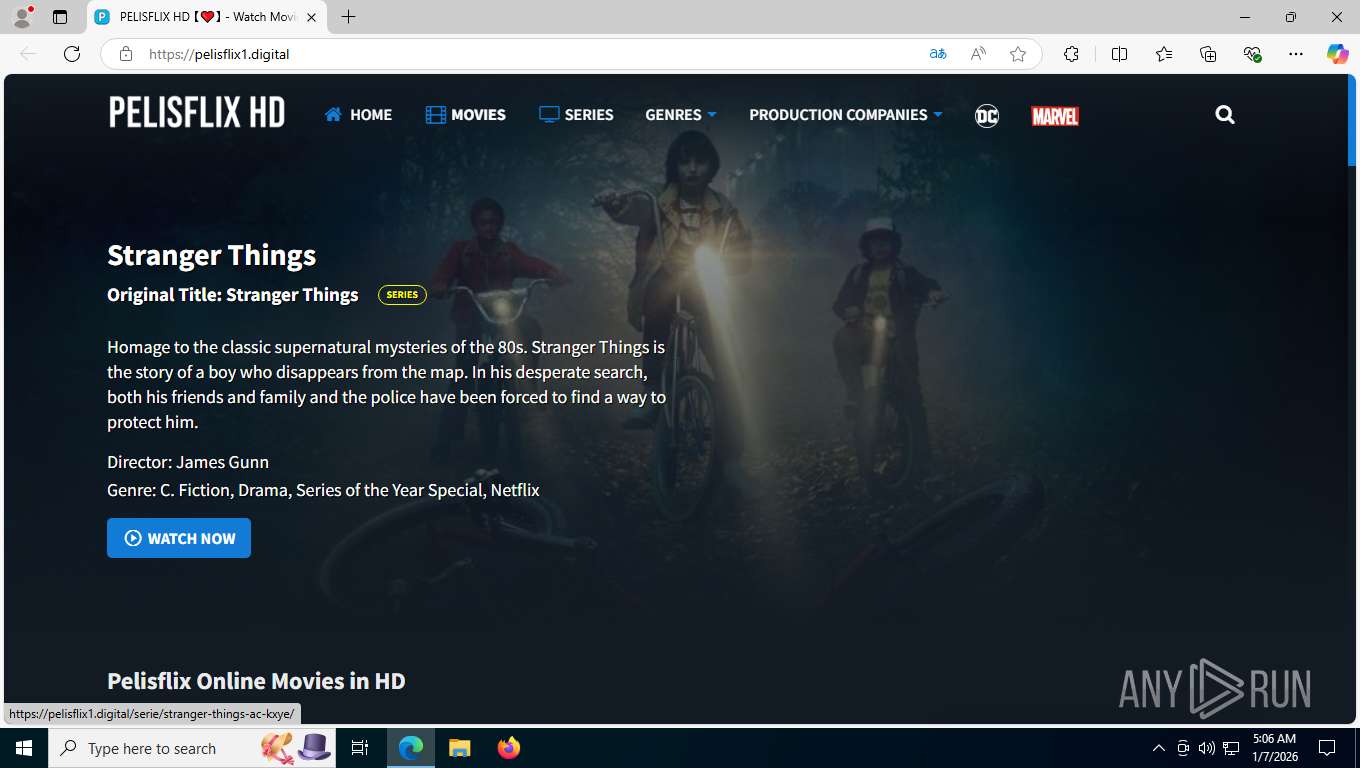Image resolution: width=1360 pixels, height=768 pixels.
Task: Go back to the previous page
Action: (x=28, y=54)
